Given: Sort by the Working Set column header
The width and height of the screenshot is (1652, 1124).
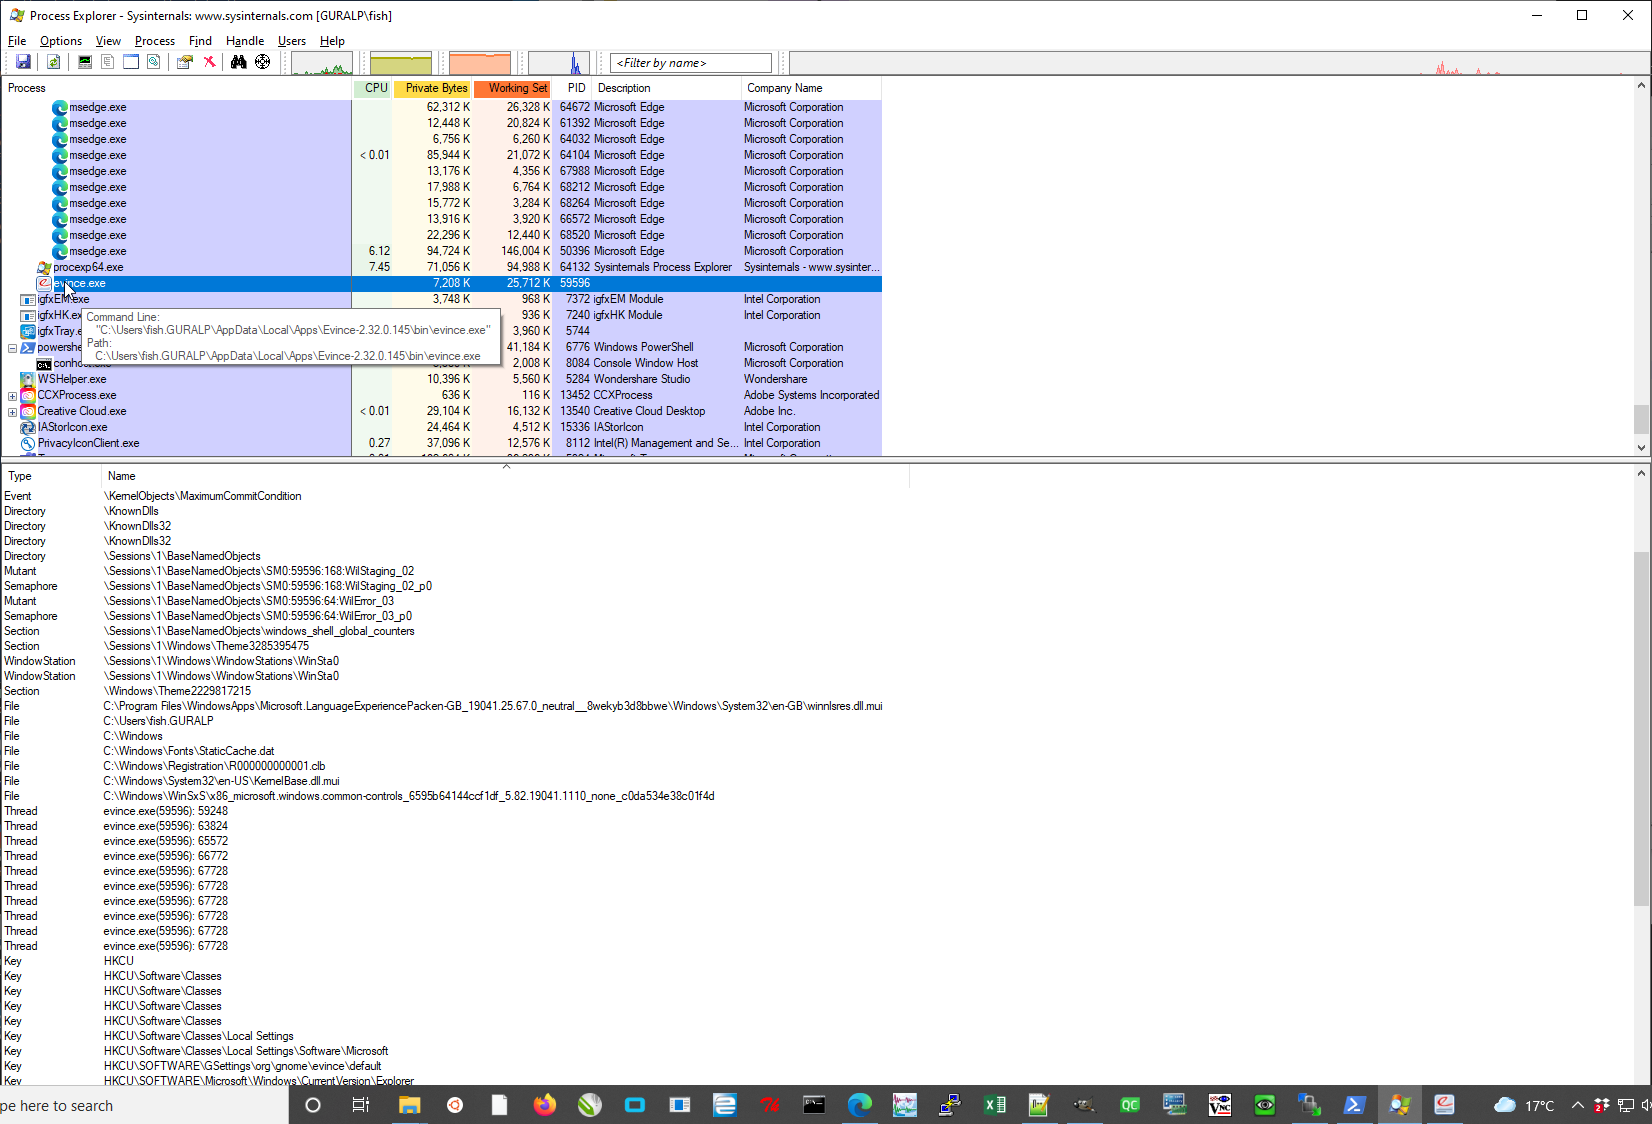Looking at the screenshot, I should click(x=513, y=88).
